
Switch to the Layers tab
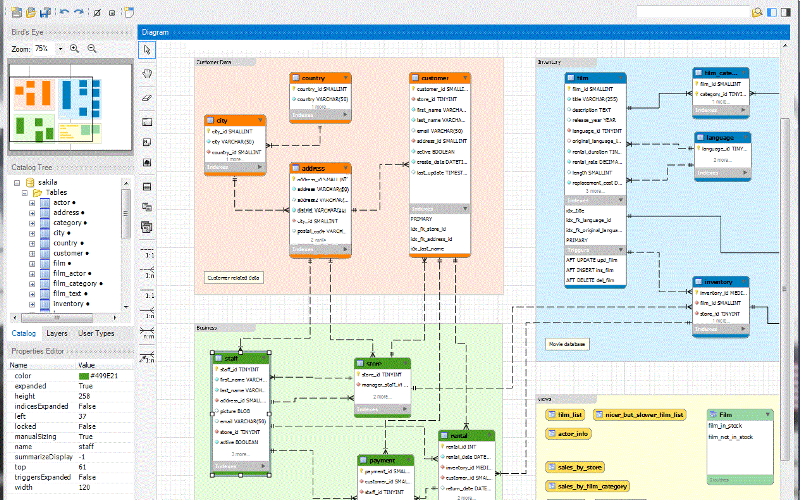click(57, 333)
